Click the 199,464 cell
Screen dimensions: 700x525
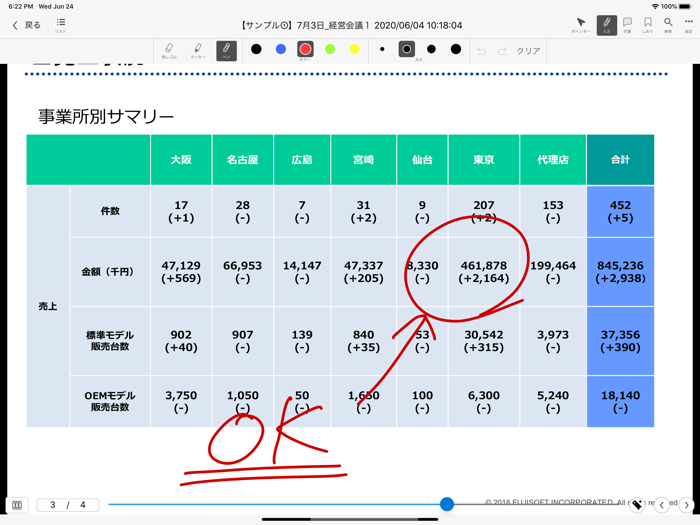tap(553, 271)
